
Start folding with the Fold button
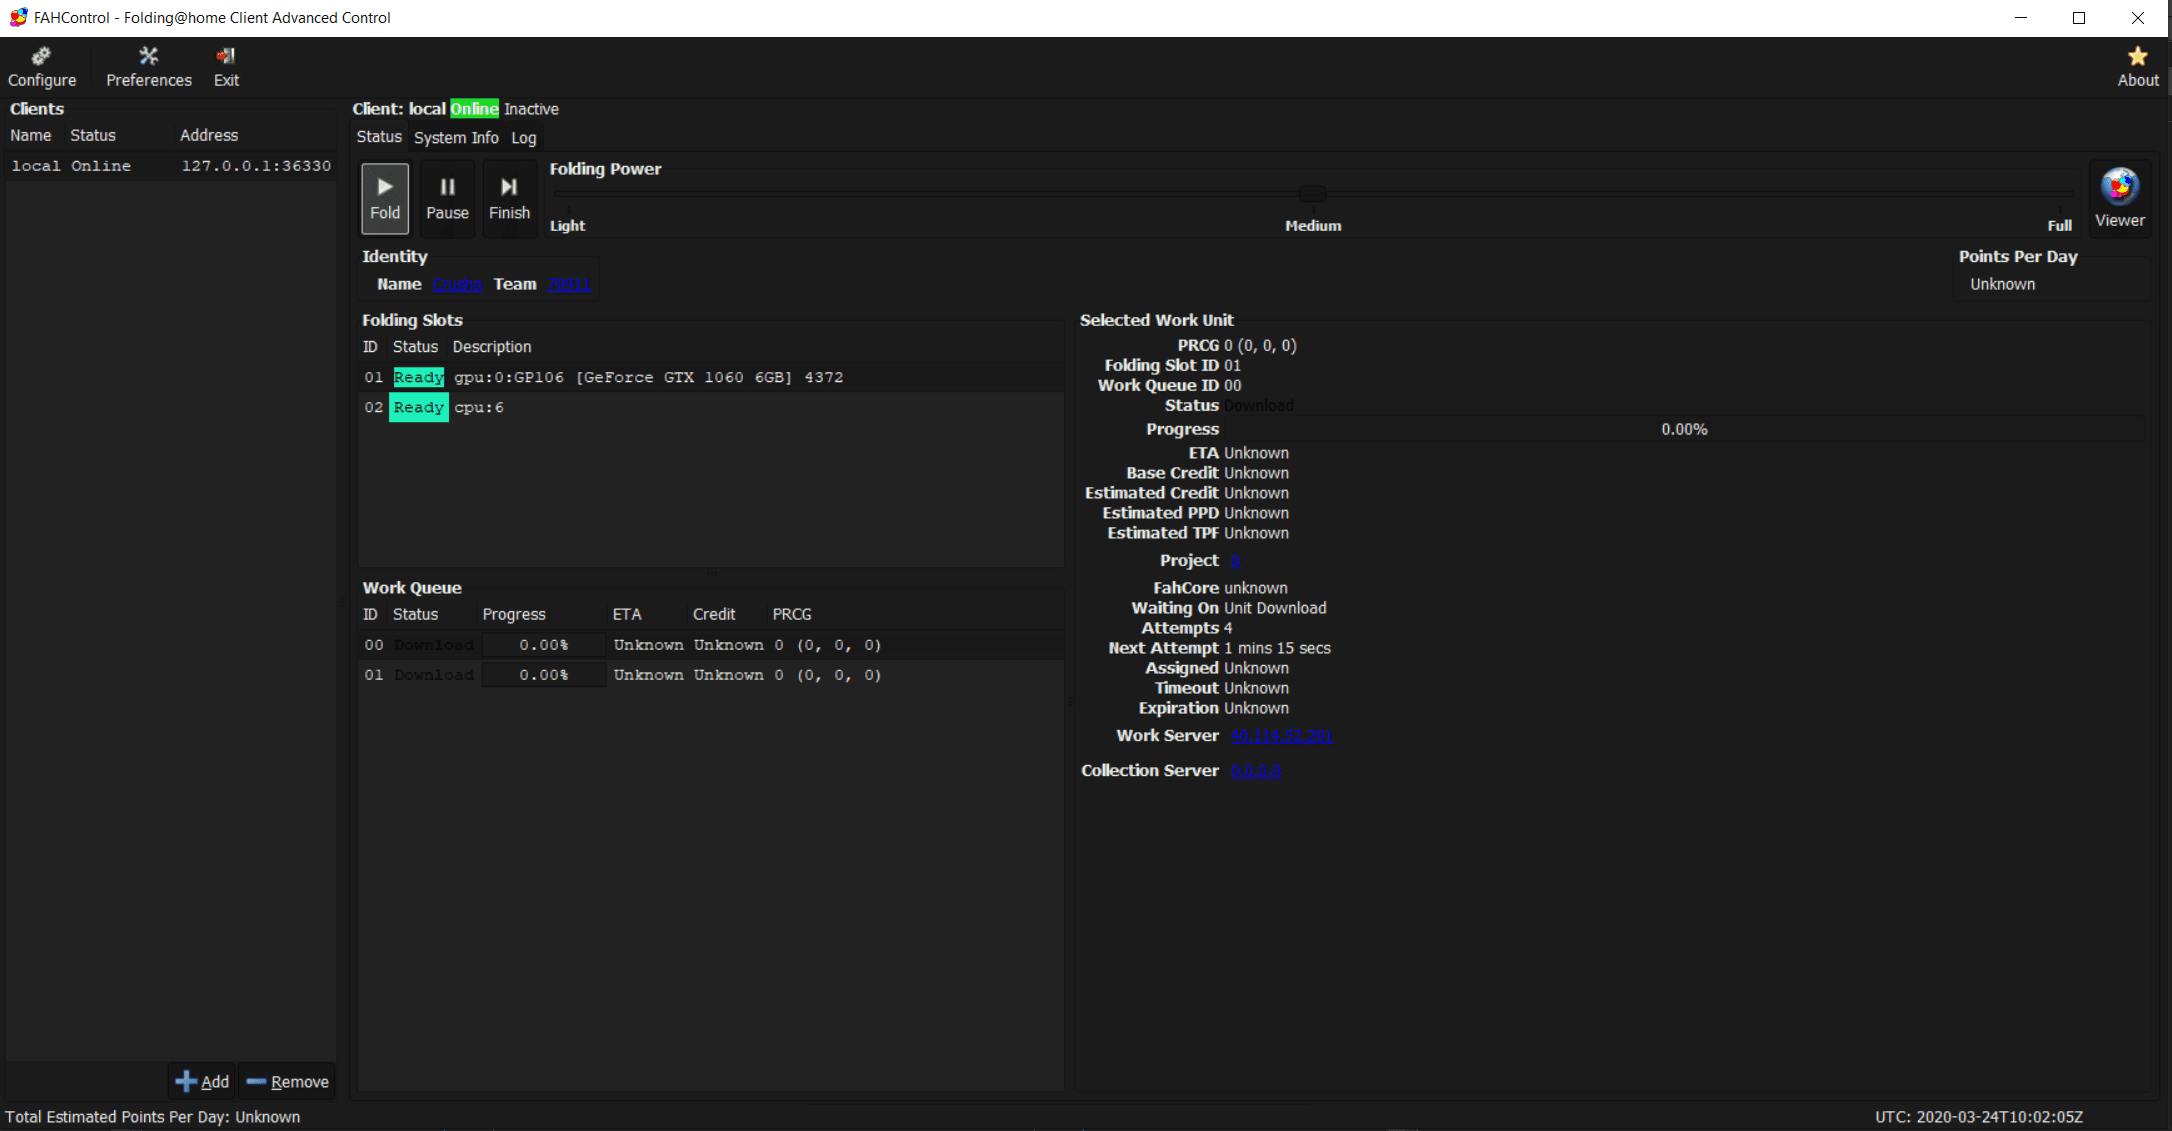385,198
